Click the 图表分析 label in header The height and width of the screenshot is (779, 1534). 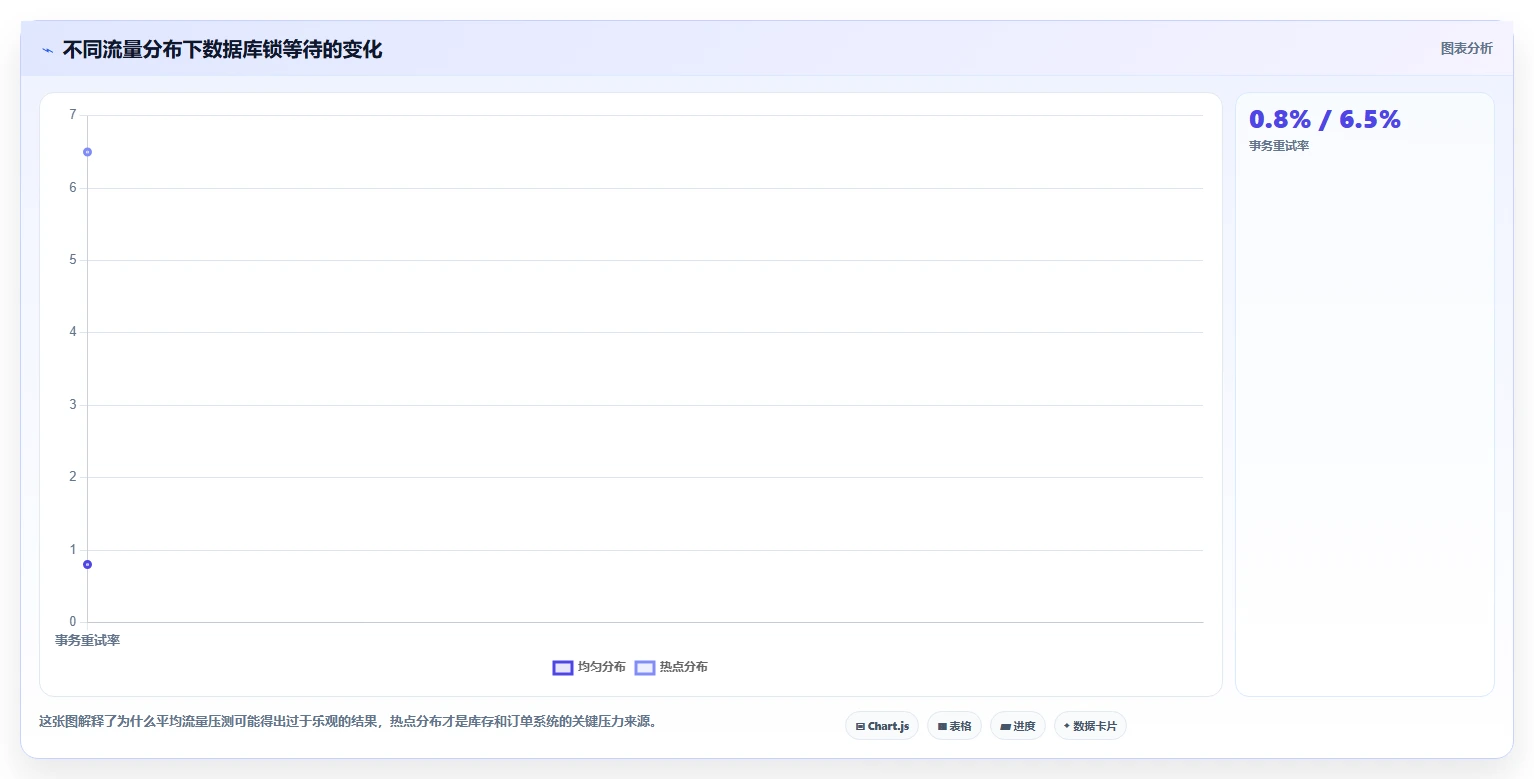[1466, 49]
